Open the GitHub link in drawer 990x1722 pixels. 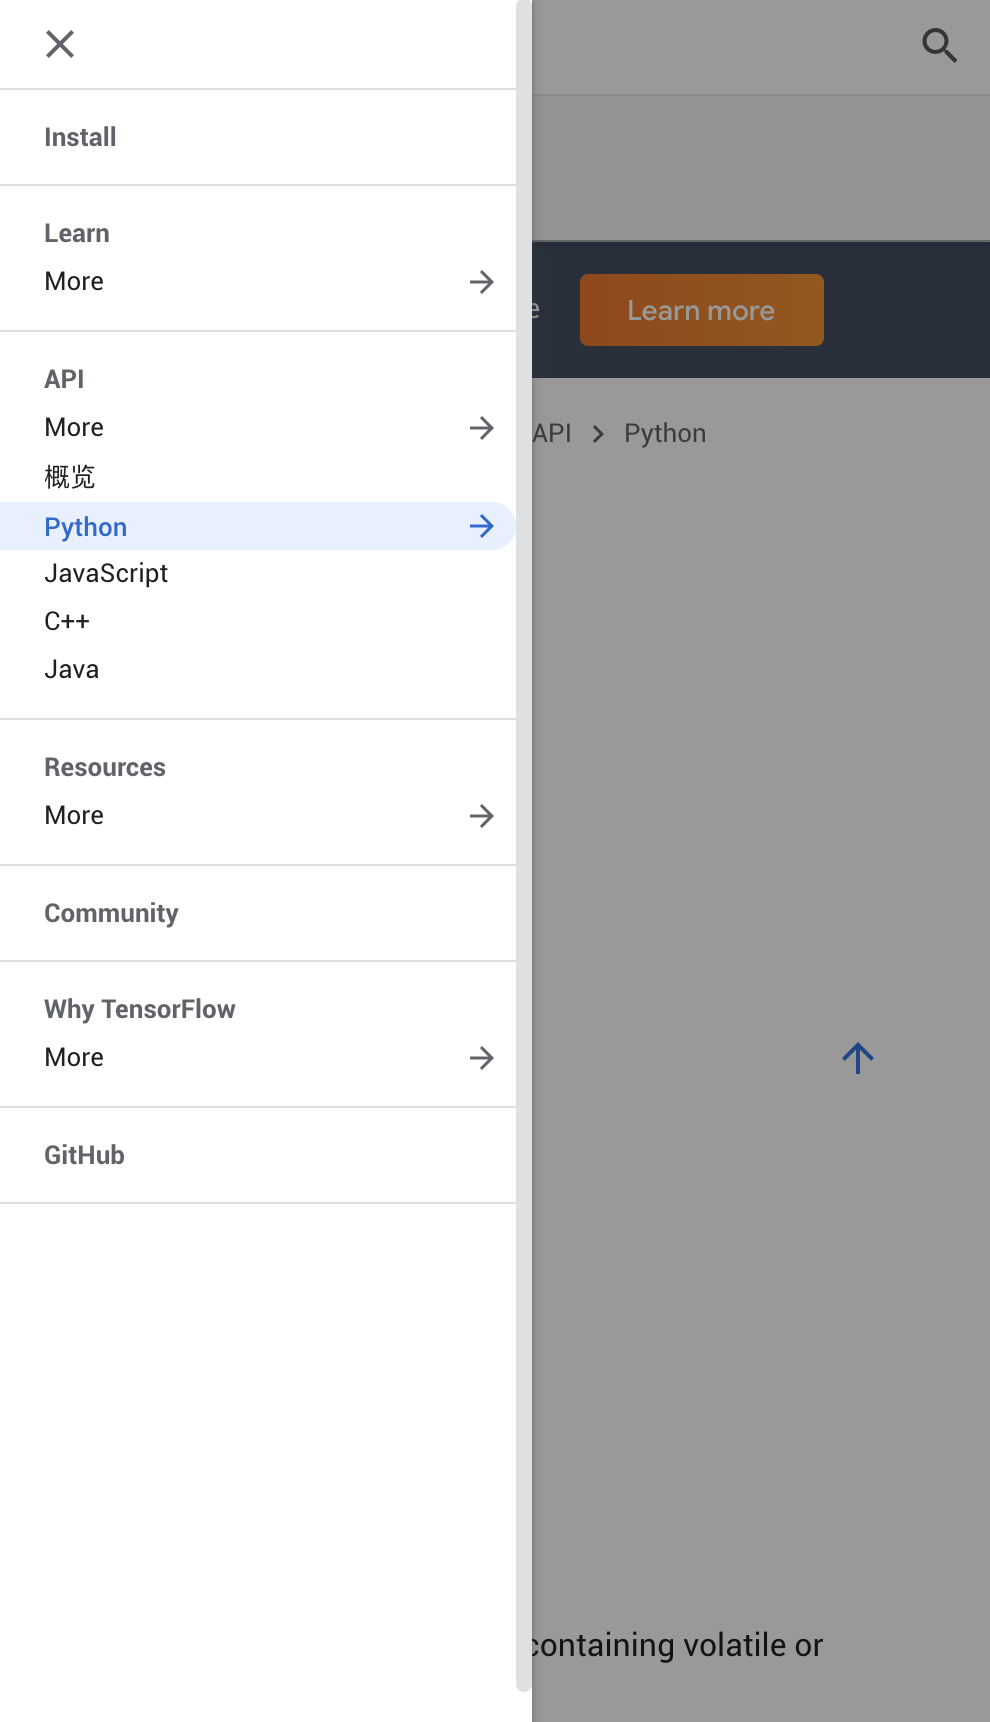(x=84, y=1155)
